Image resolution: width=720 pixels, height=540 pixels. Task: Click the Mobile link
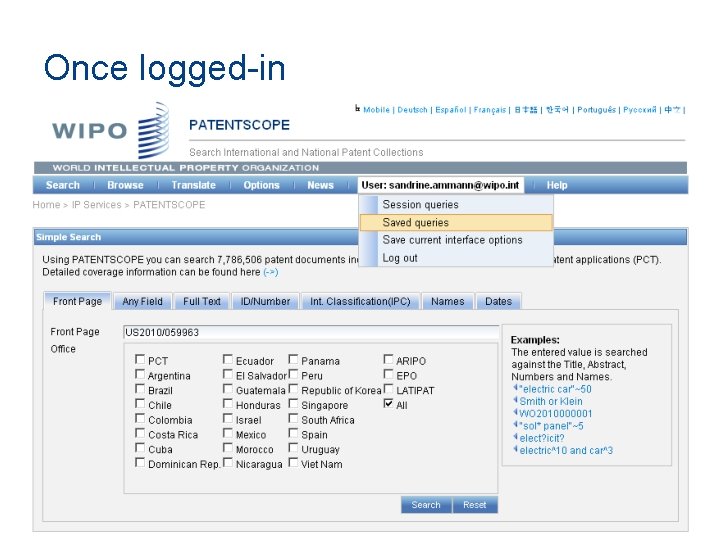tap(376, 110)
